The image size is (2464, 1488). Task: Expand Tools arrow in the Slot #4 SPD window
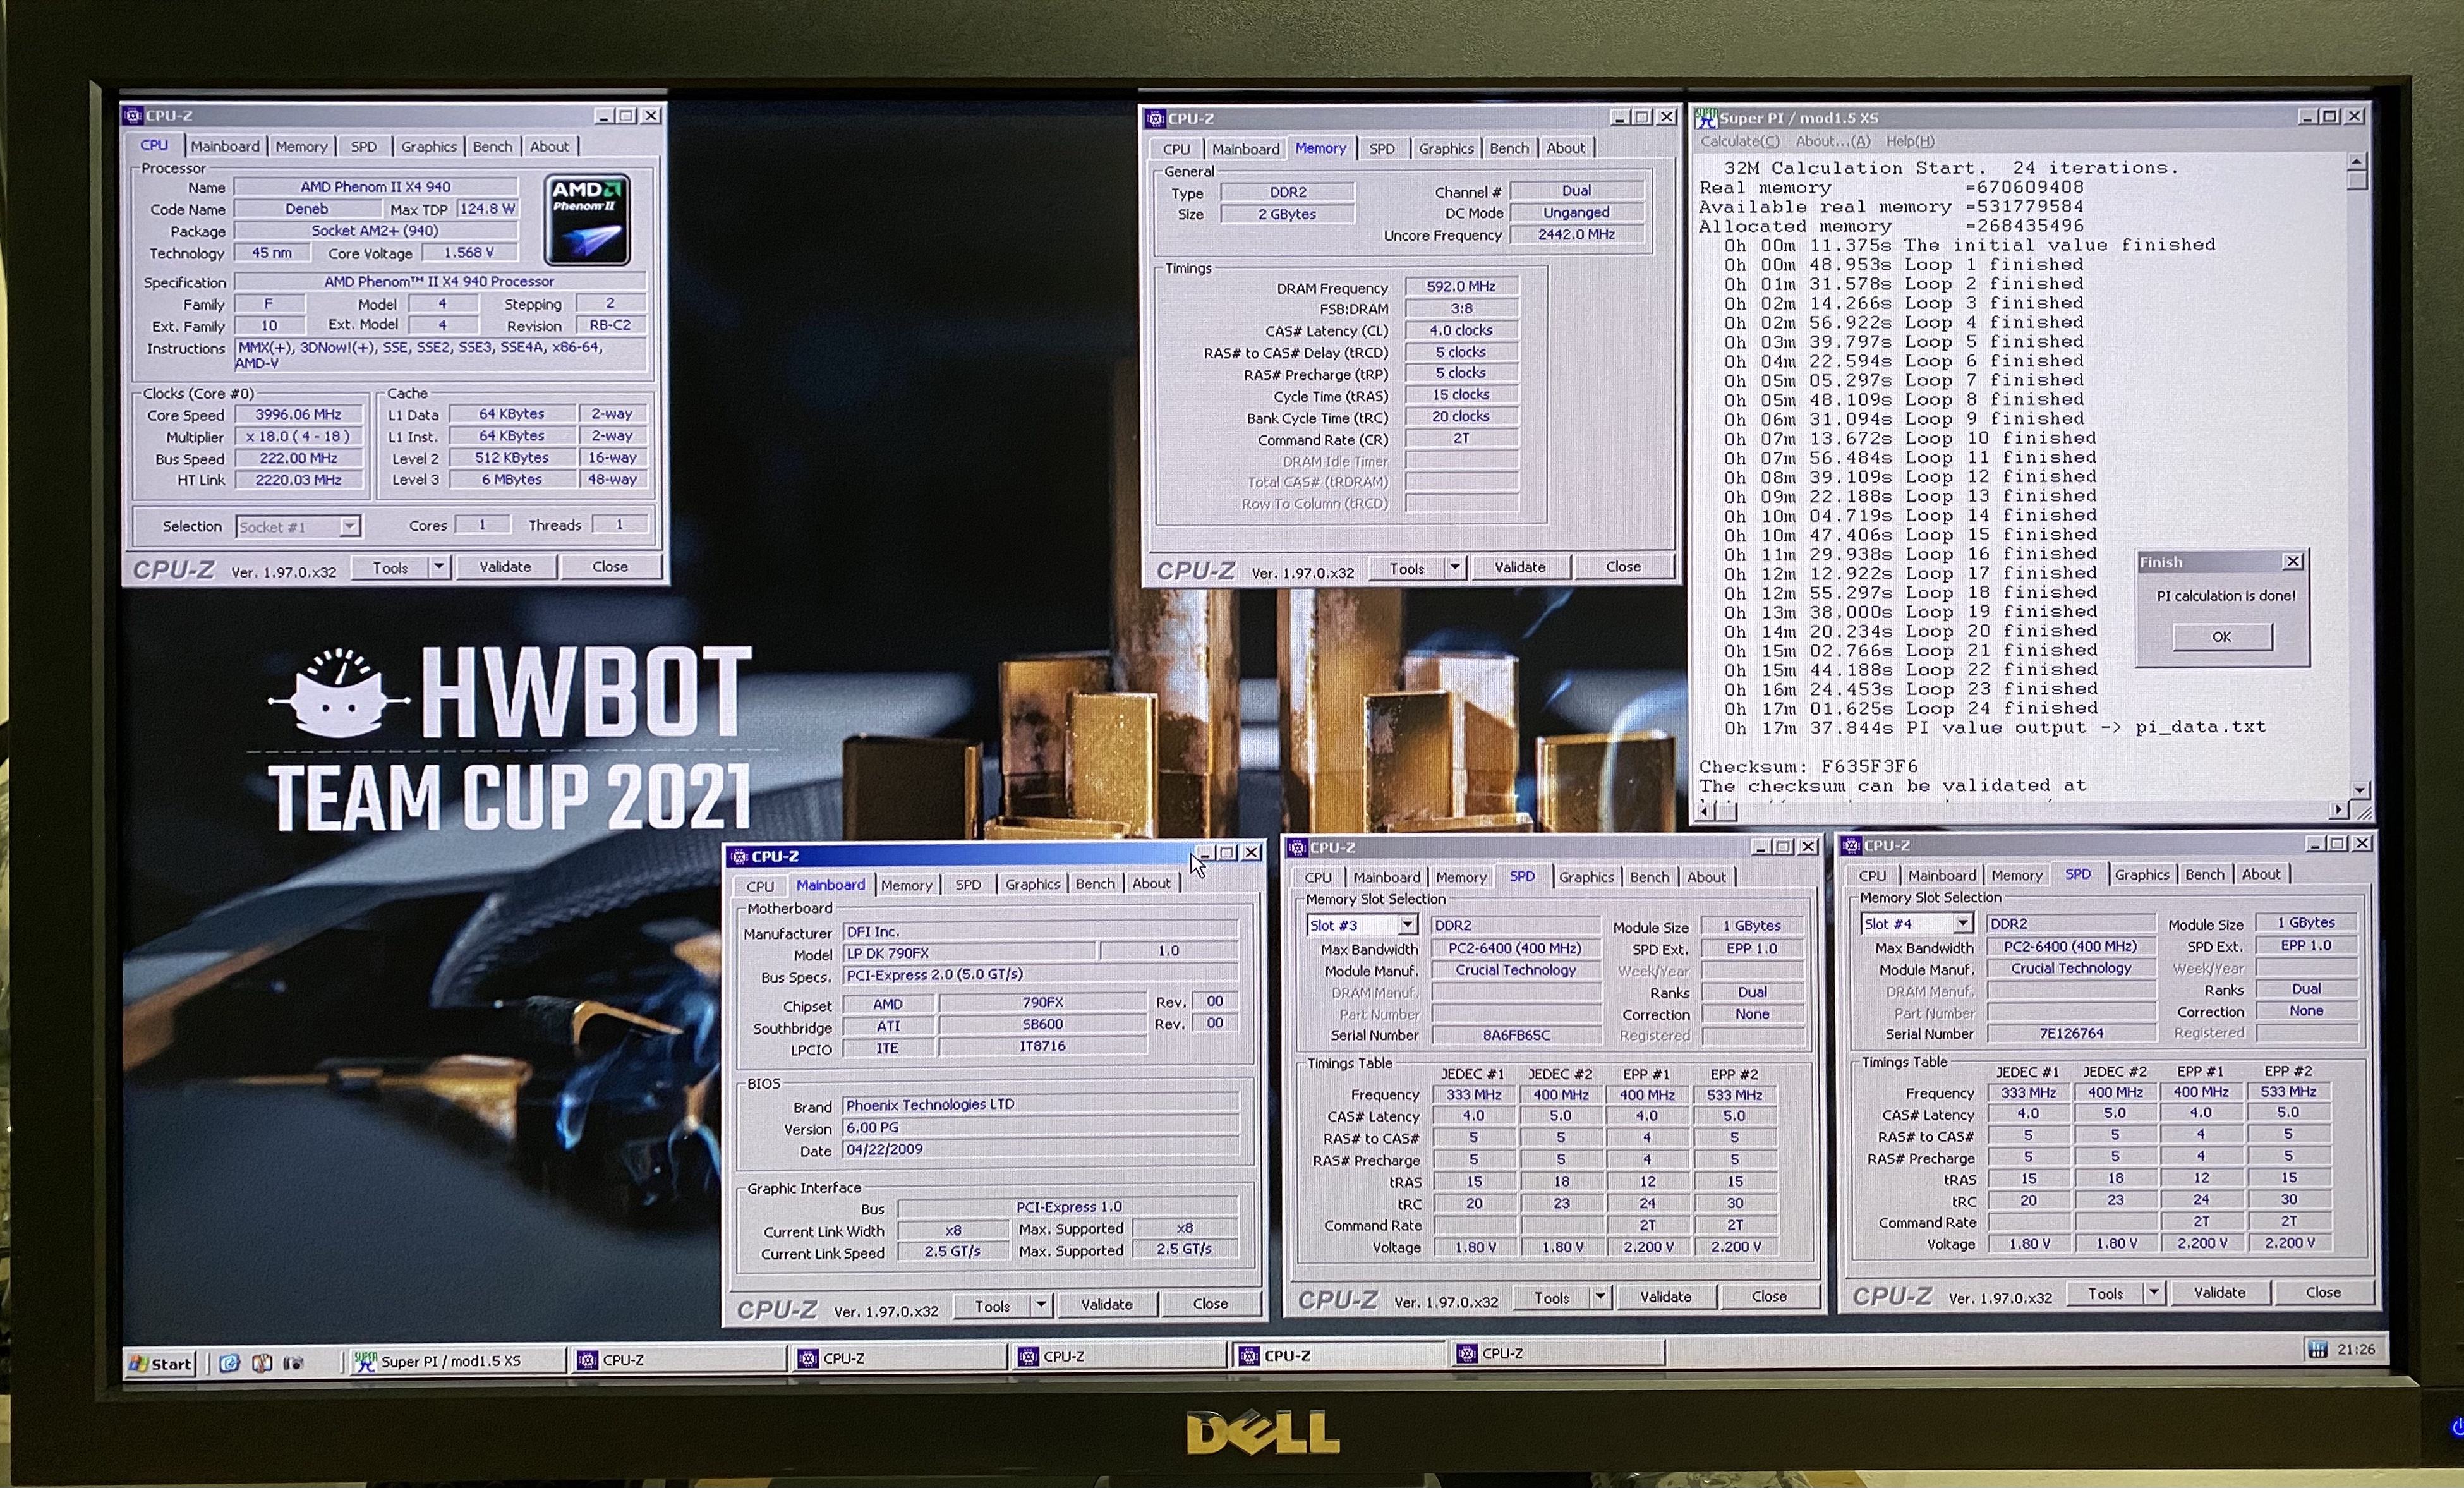pyautogui.click(x=2154, y=1293)
